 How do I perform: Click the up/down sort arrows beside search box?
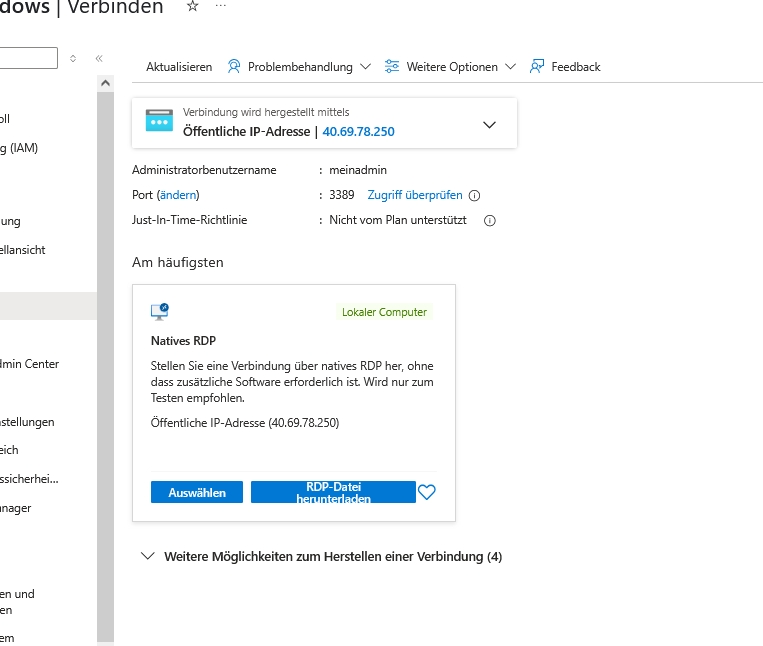73,59
